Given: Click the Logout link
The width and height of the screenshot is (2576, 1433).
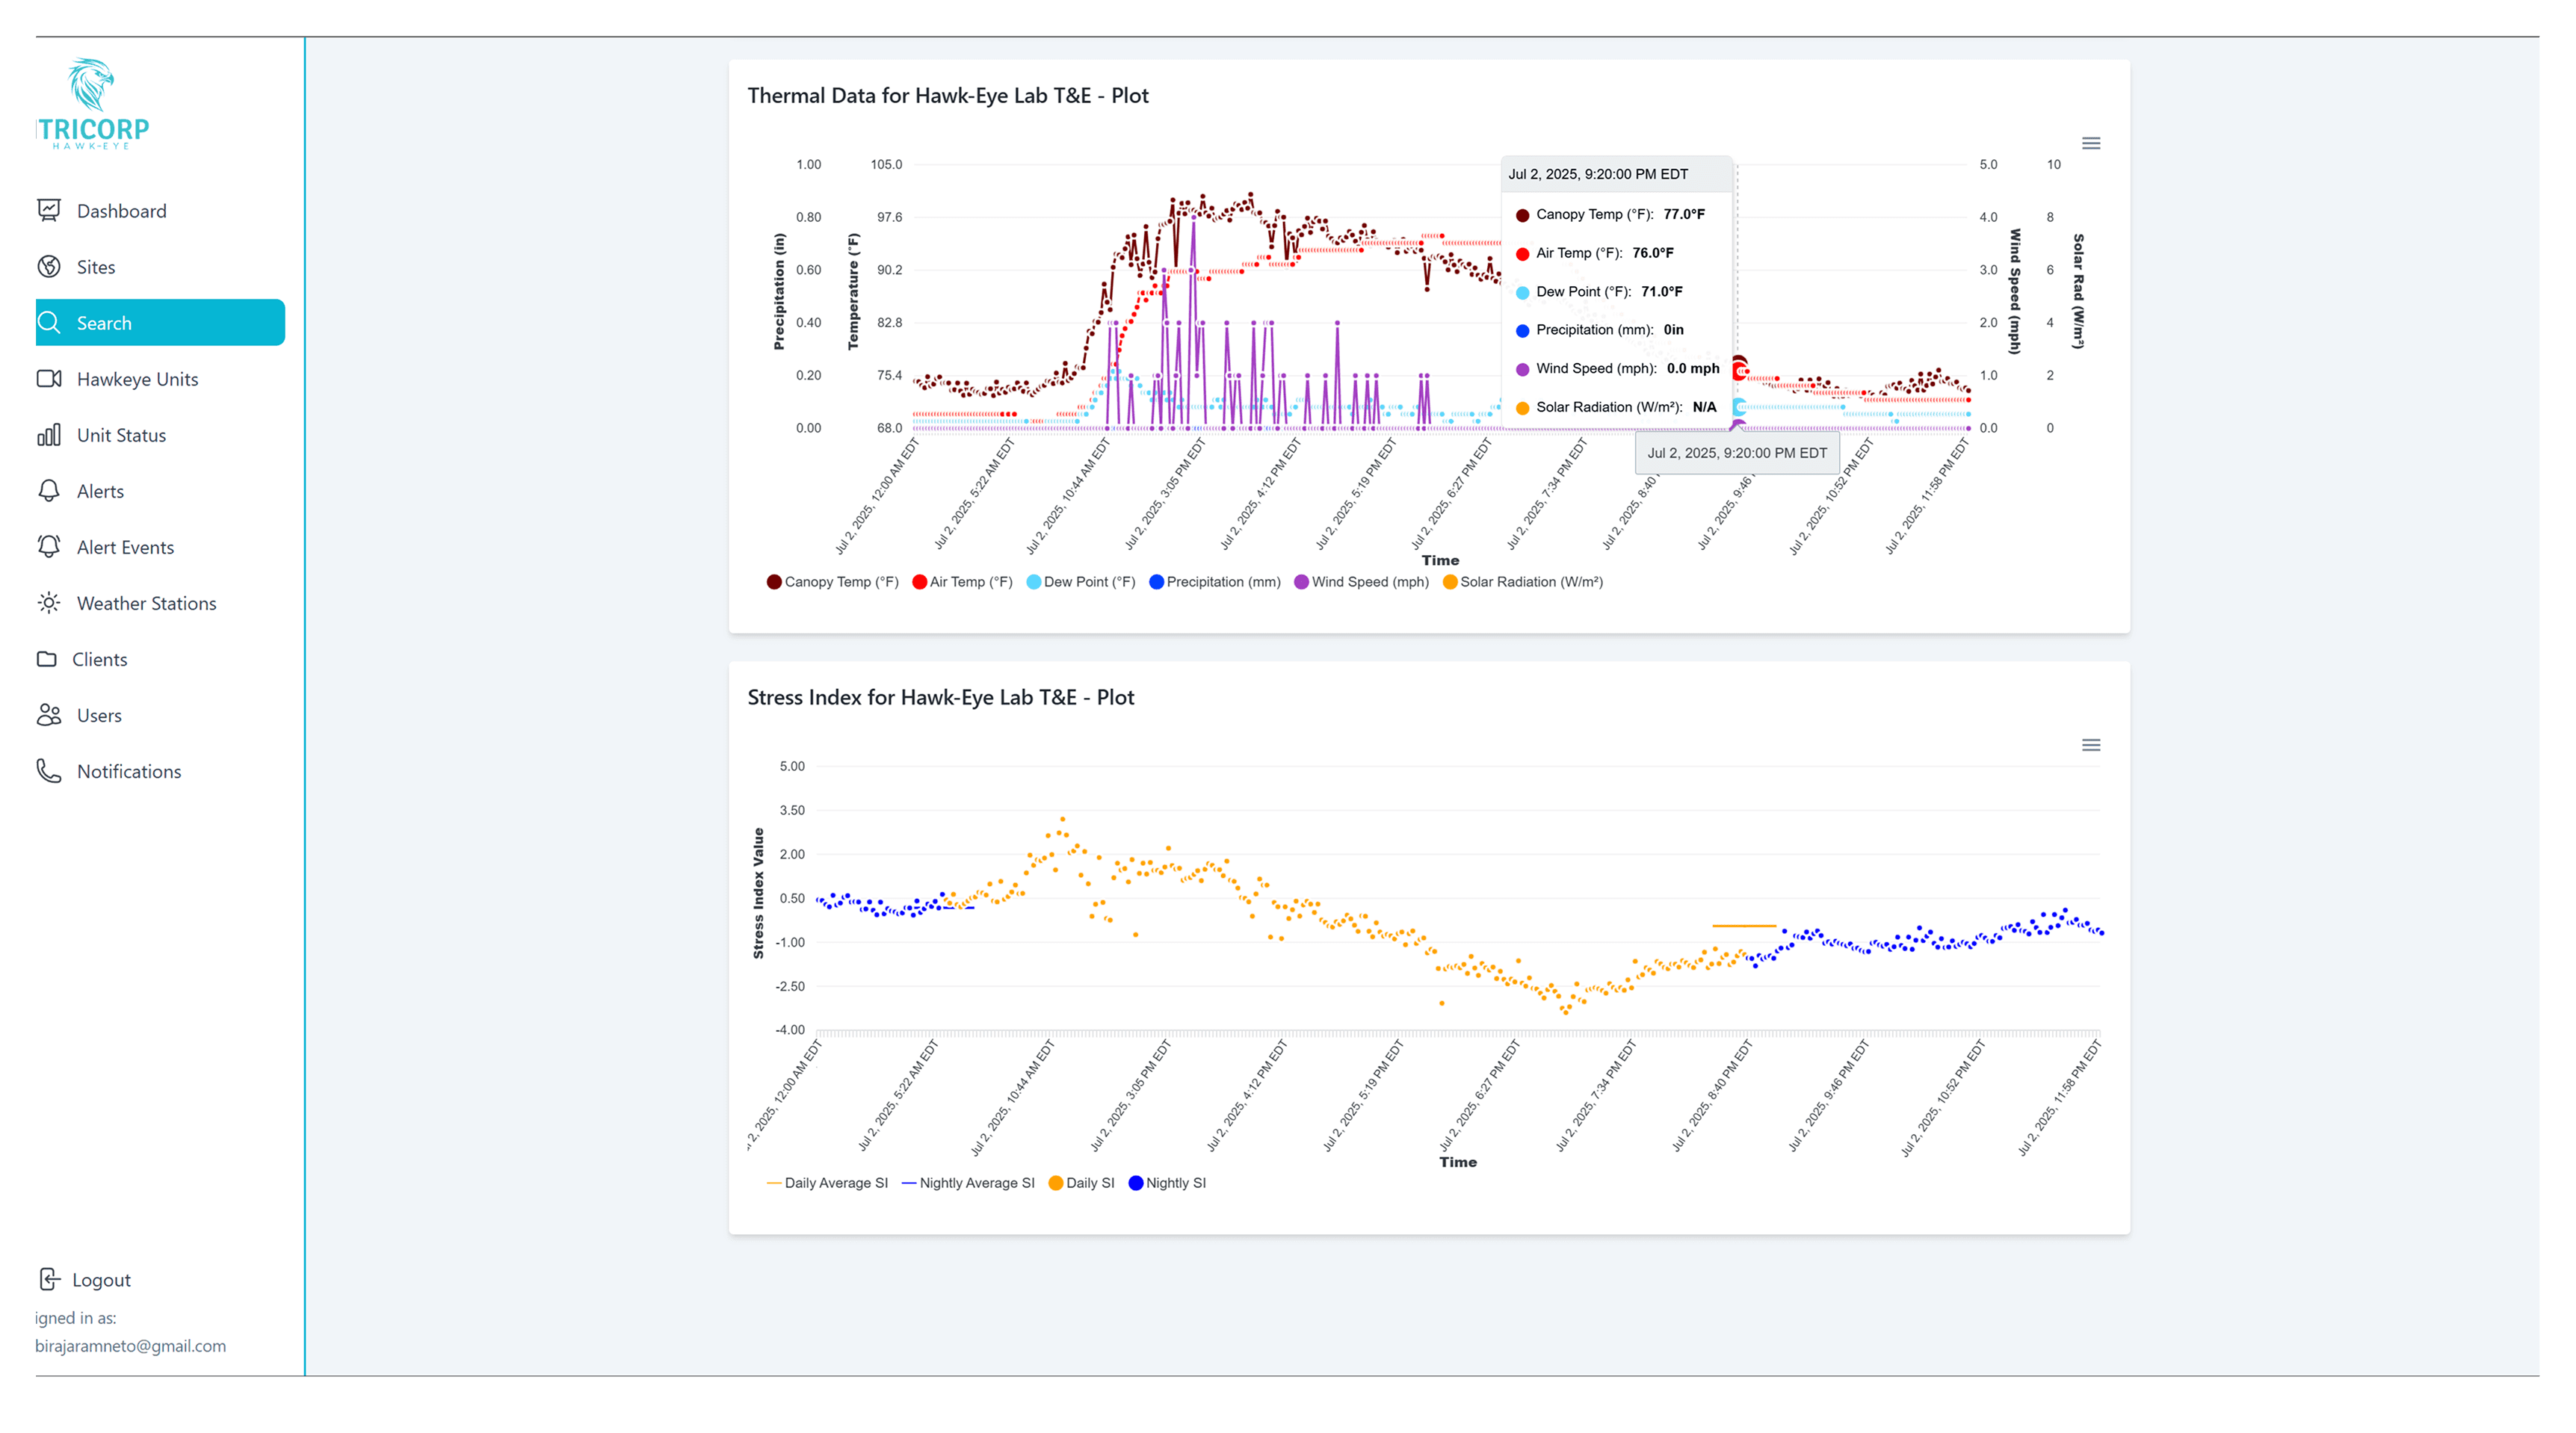Looking at the screenshot, I should [100, 1279].
